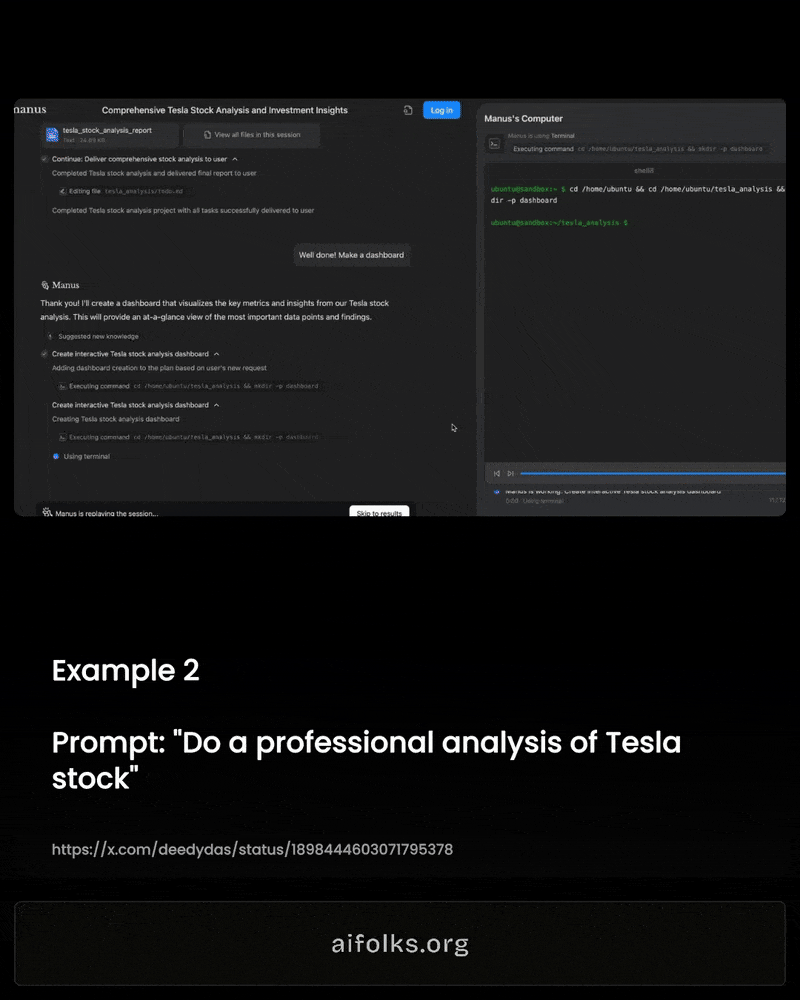Click checkmark beside first Create interactive dashboard step
The height and width of the screenshot is (1000, 800).
pyautogui.click(x=44, y=354)
